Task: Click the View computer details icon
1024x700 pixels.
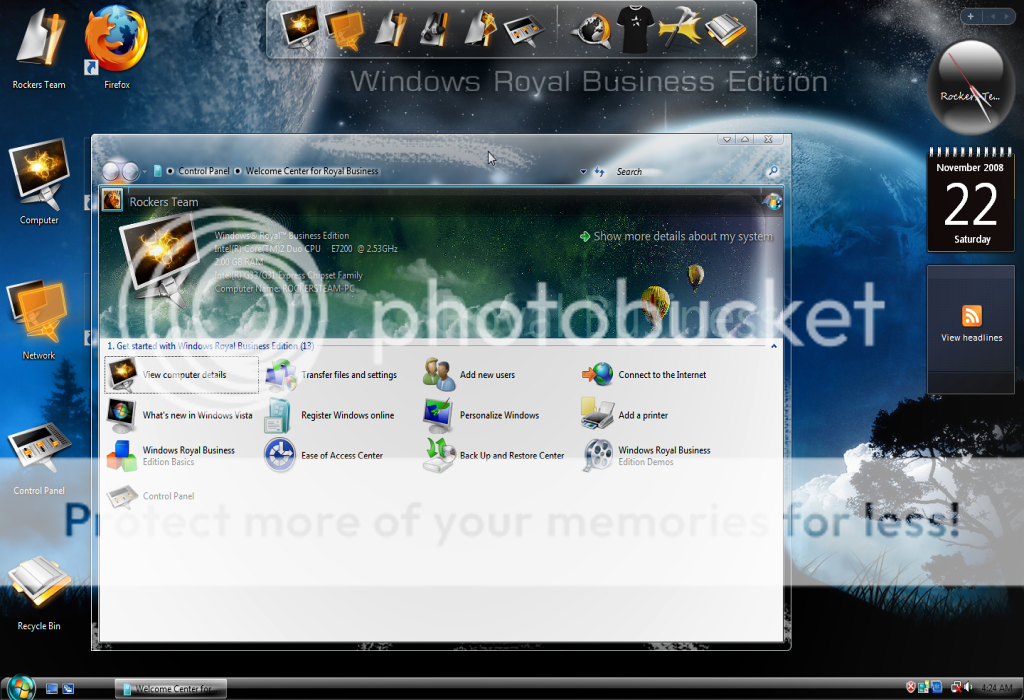Action: 123,374
